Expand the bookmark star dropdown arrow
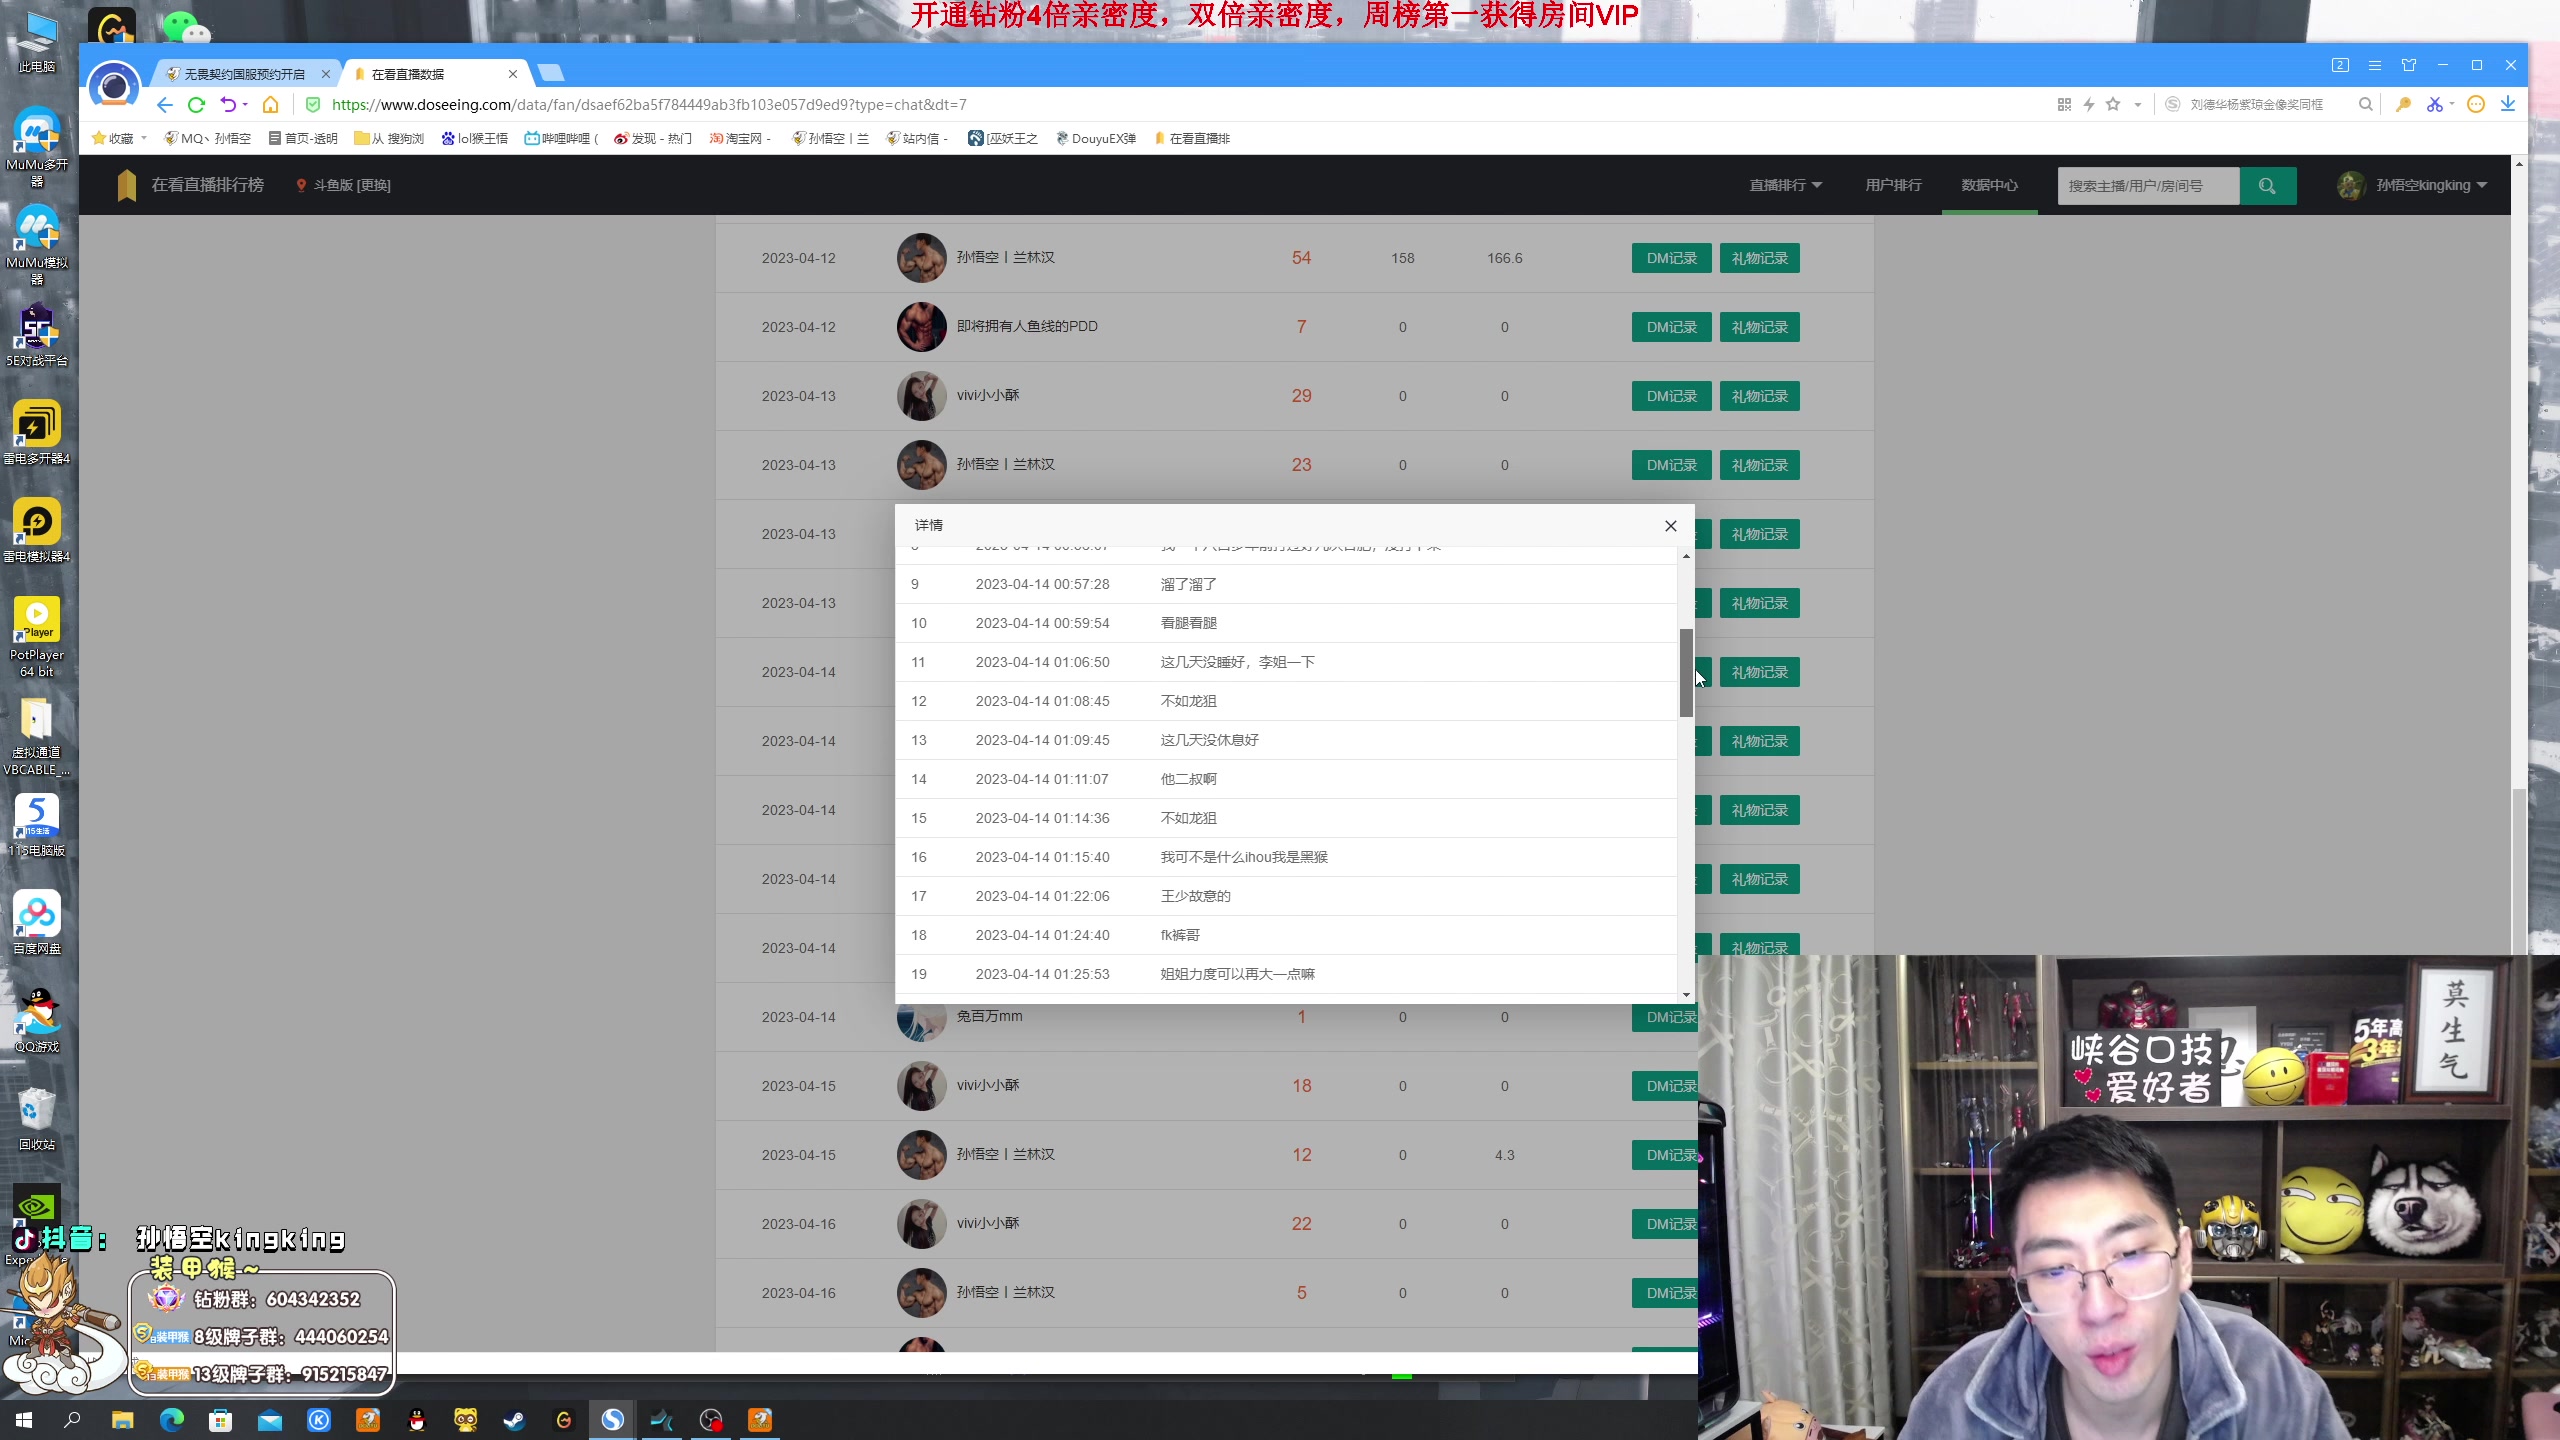 [x=2137, y=105]
